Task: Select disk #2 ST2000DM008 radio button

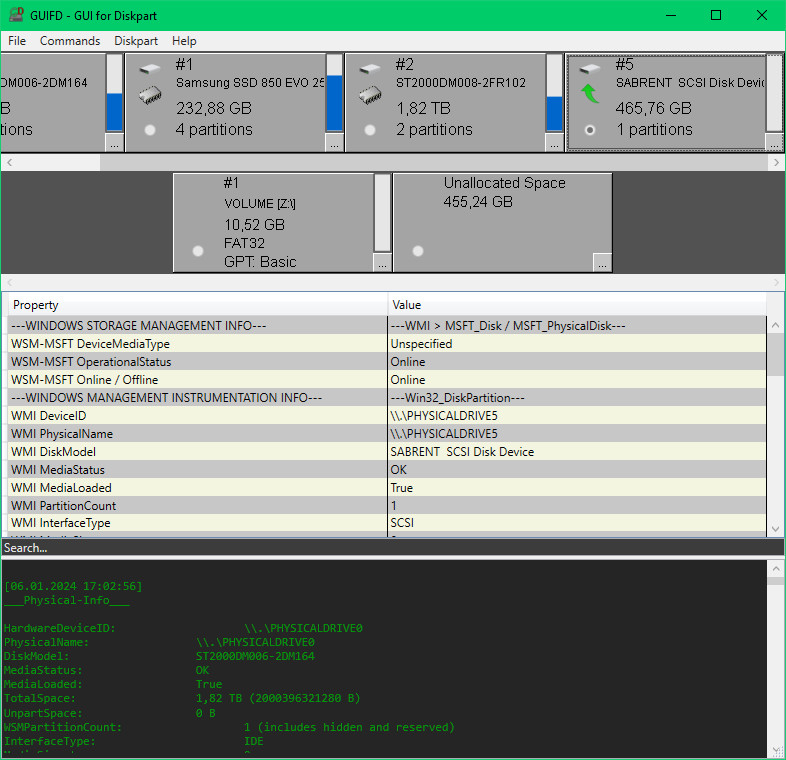Action: [370, 130]
